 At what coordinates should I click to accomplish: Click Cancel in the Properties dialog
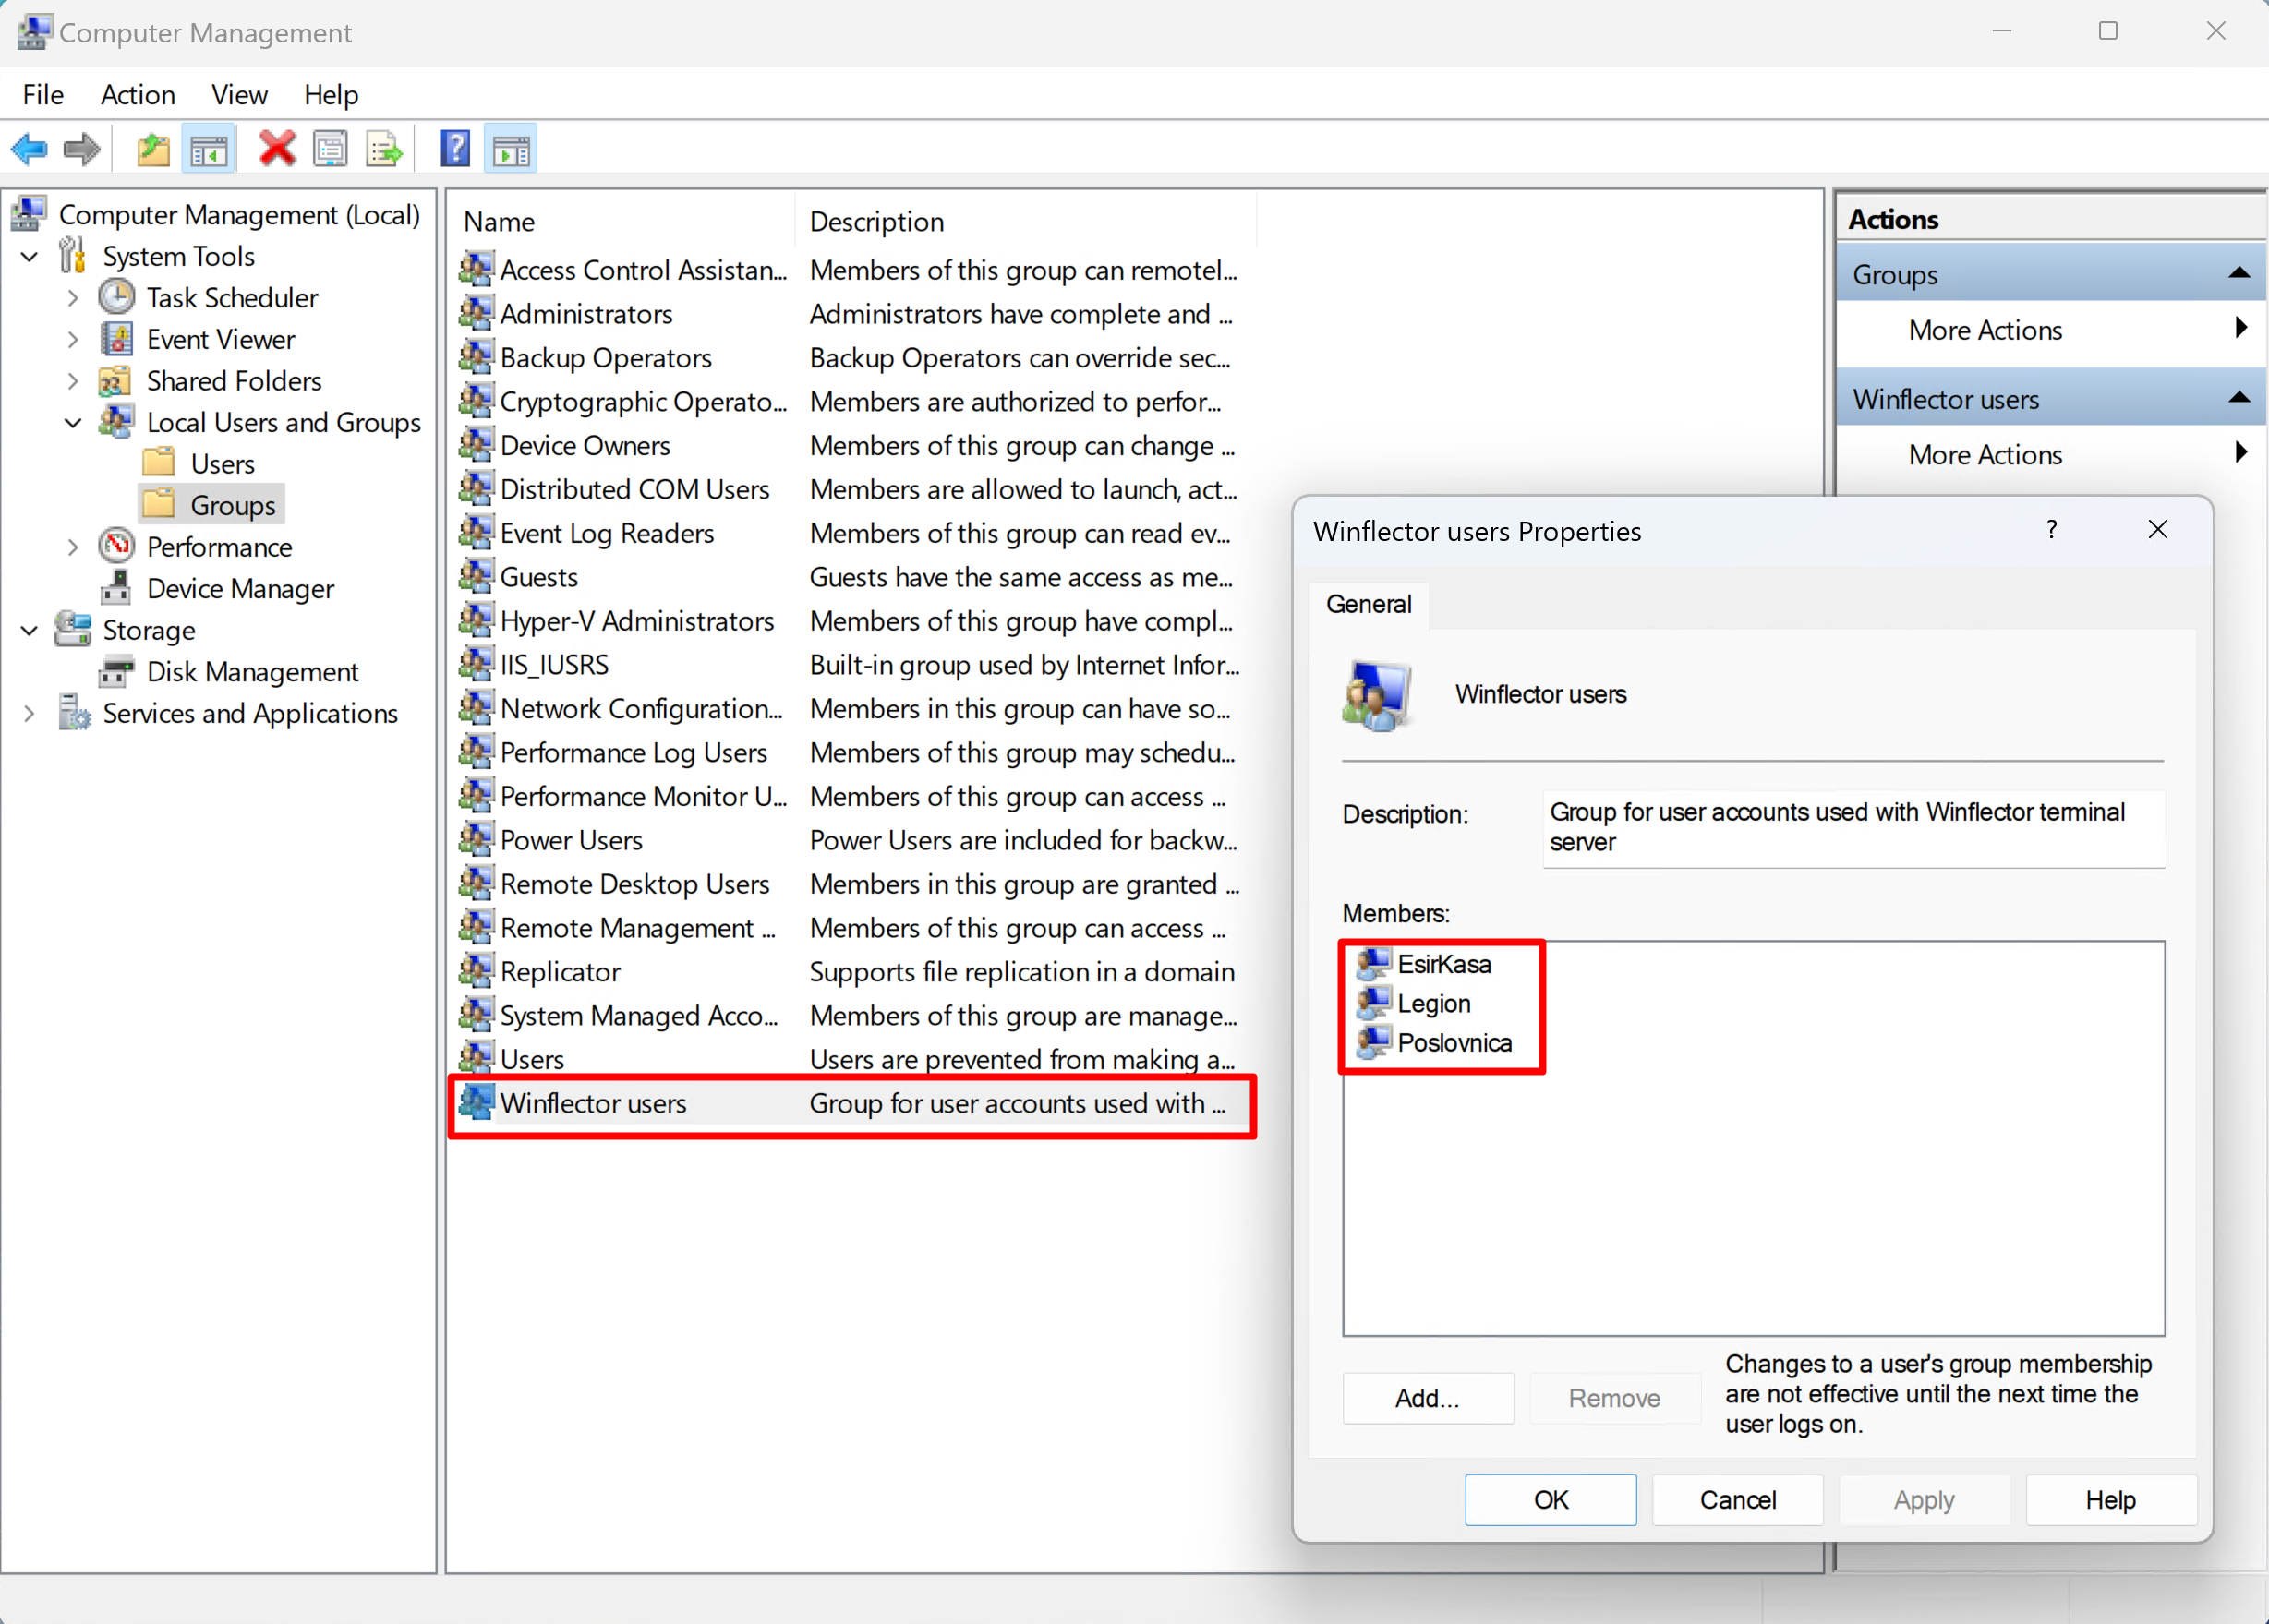(x=1737, y=1500)
